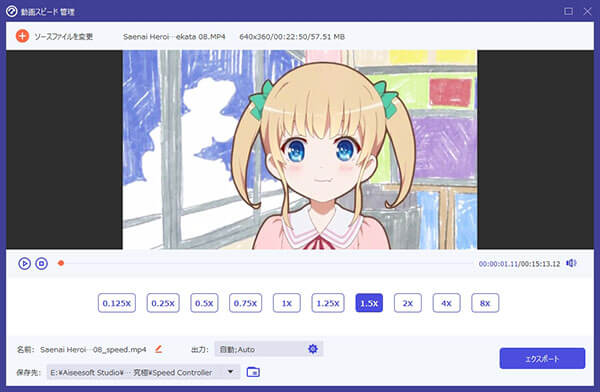Maximize the 動画スピード管理 window
600x392 pixels.
click(x=569, y=11)
